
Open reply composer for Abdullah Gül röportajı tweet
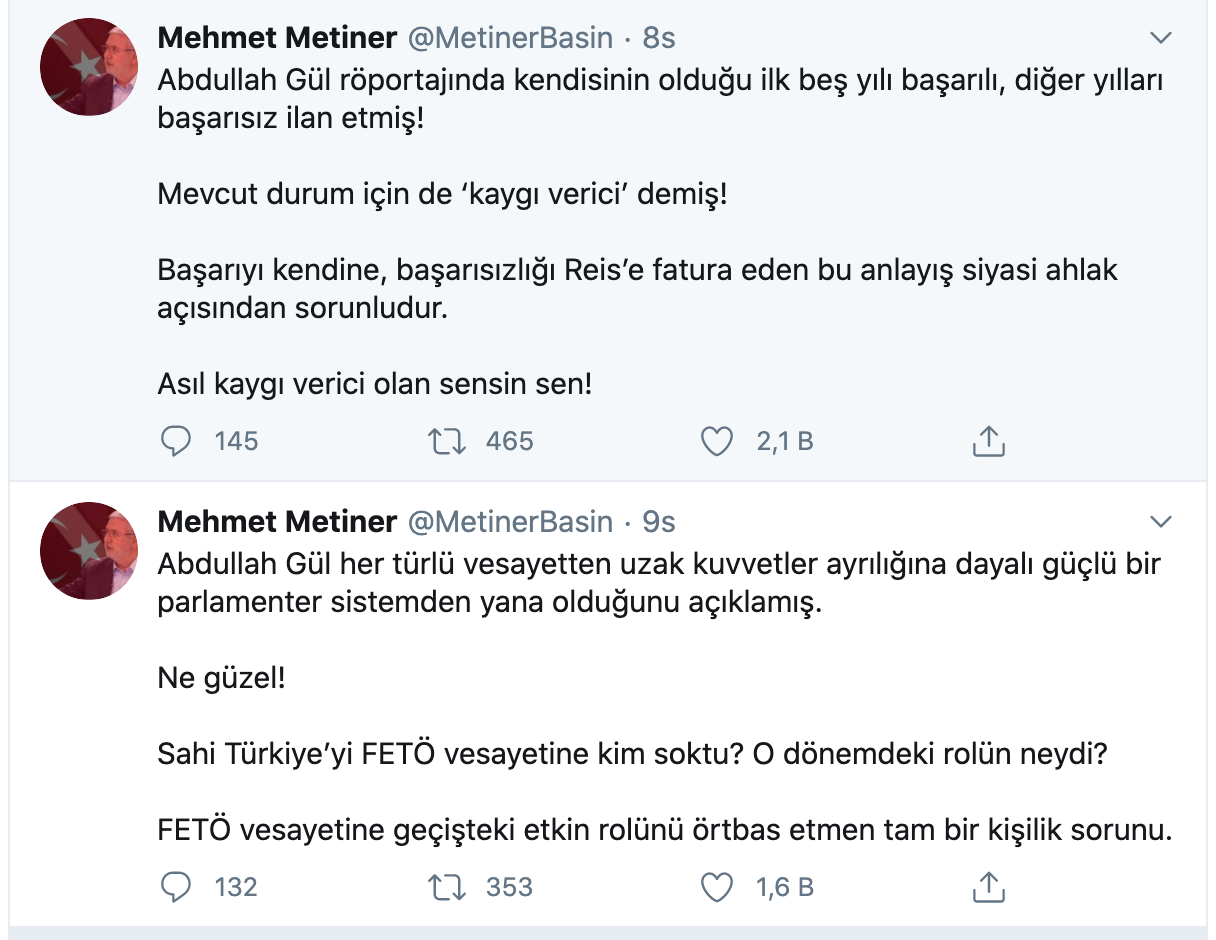176,440
